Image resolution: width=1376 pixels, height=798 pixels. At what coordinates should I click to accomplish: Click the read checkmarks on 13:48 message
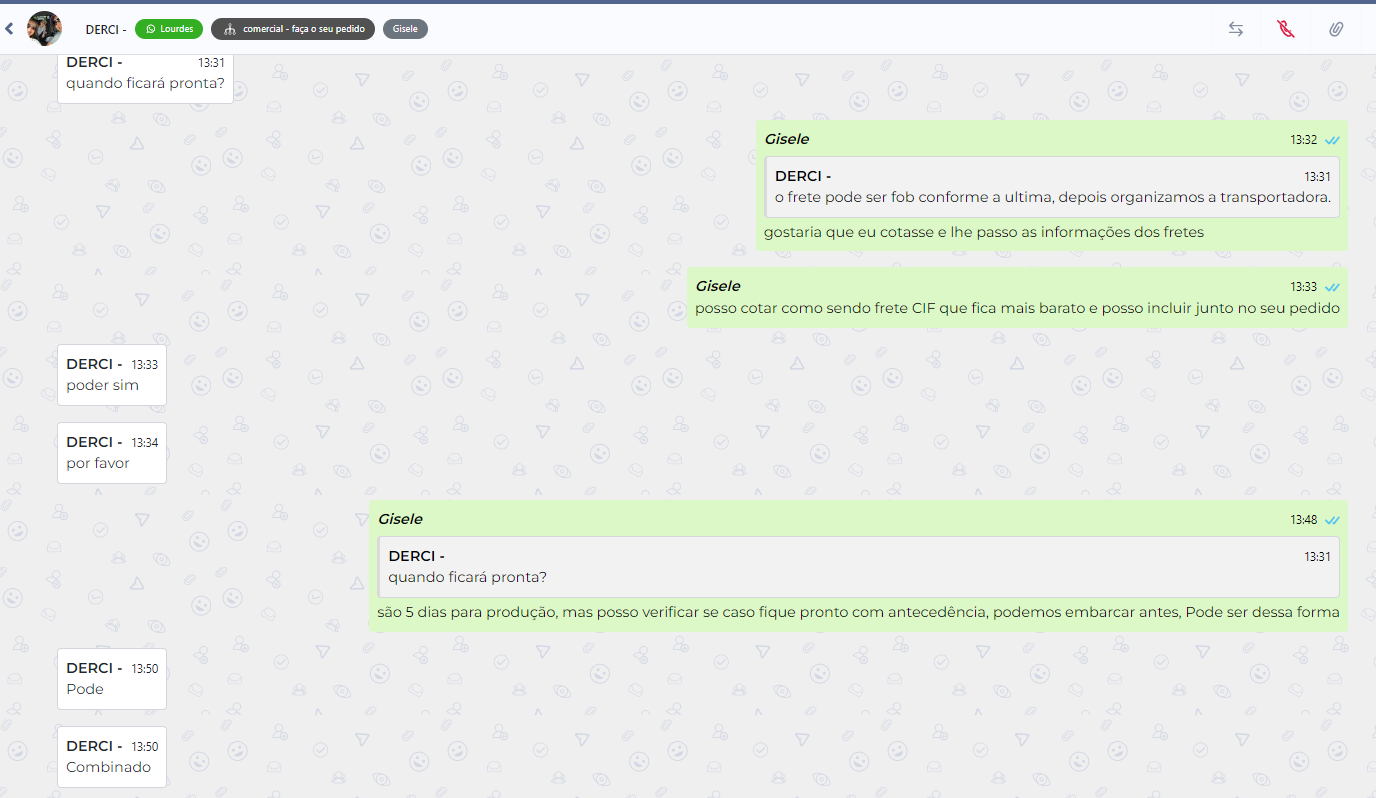[x=1332, y=520]
